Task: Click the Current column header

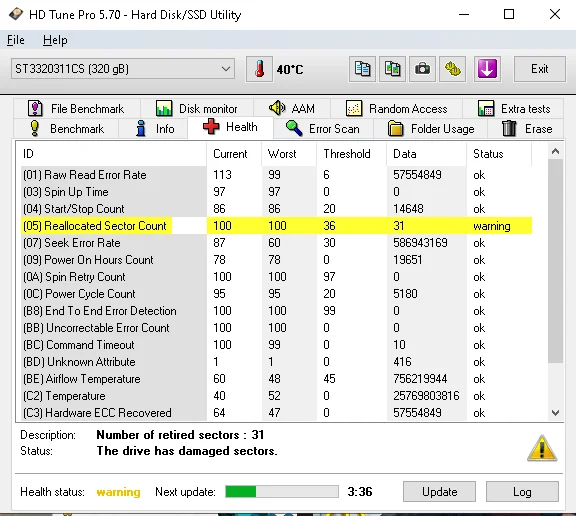Action: (x=234, y=154)
